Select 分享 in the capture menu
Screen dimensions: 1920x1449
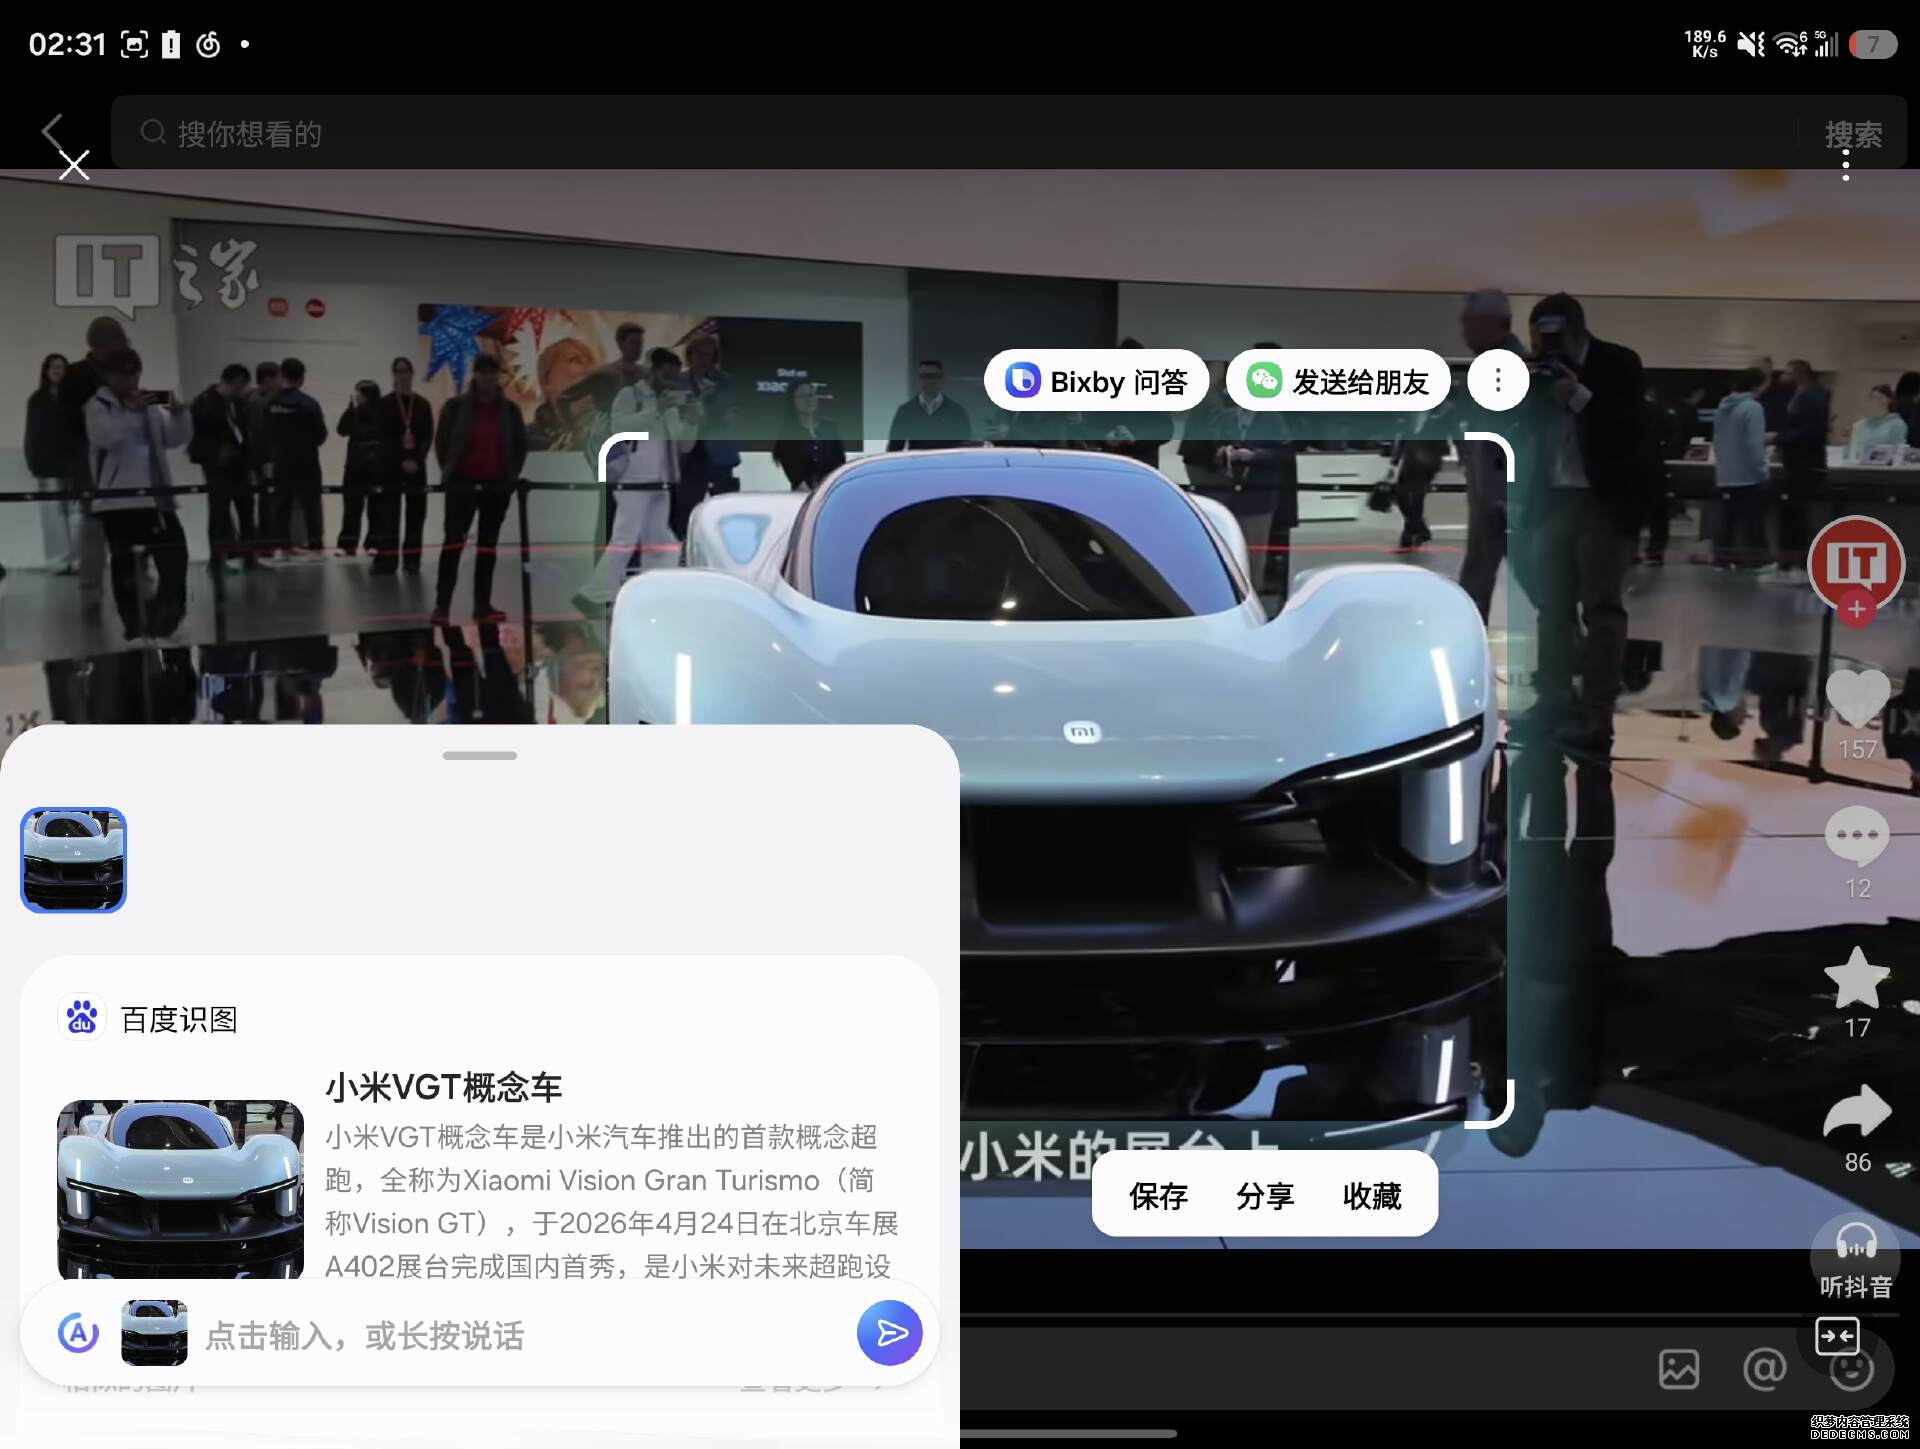(1265, 1196)
